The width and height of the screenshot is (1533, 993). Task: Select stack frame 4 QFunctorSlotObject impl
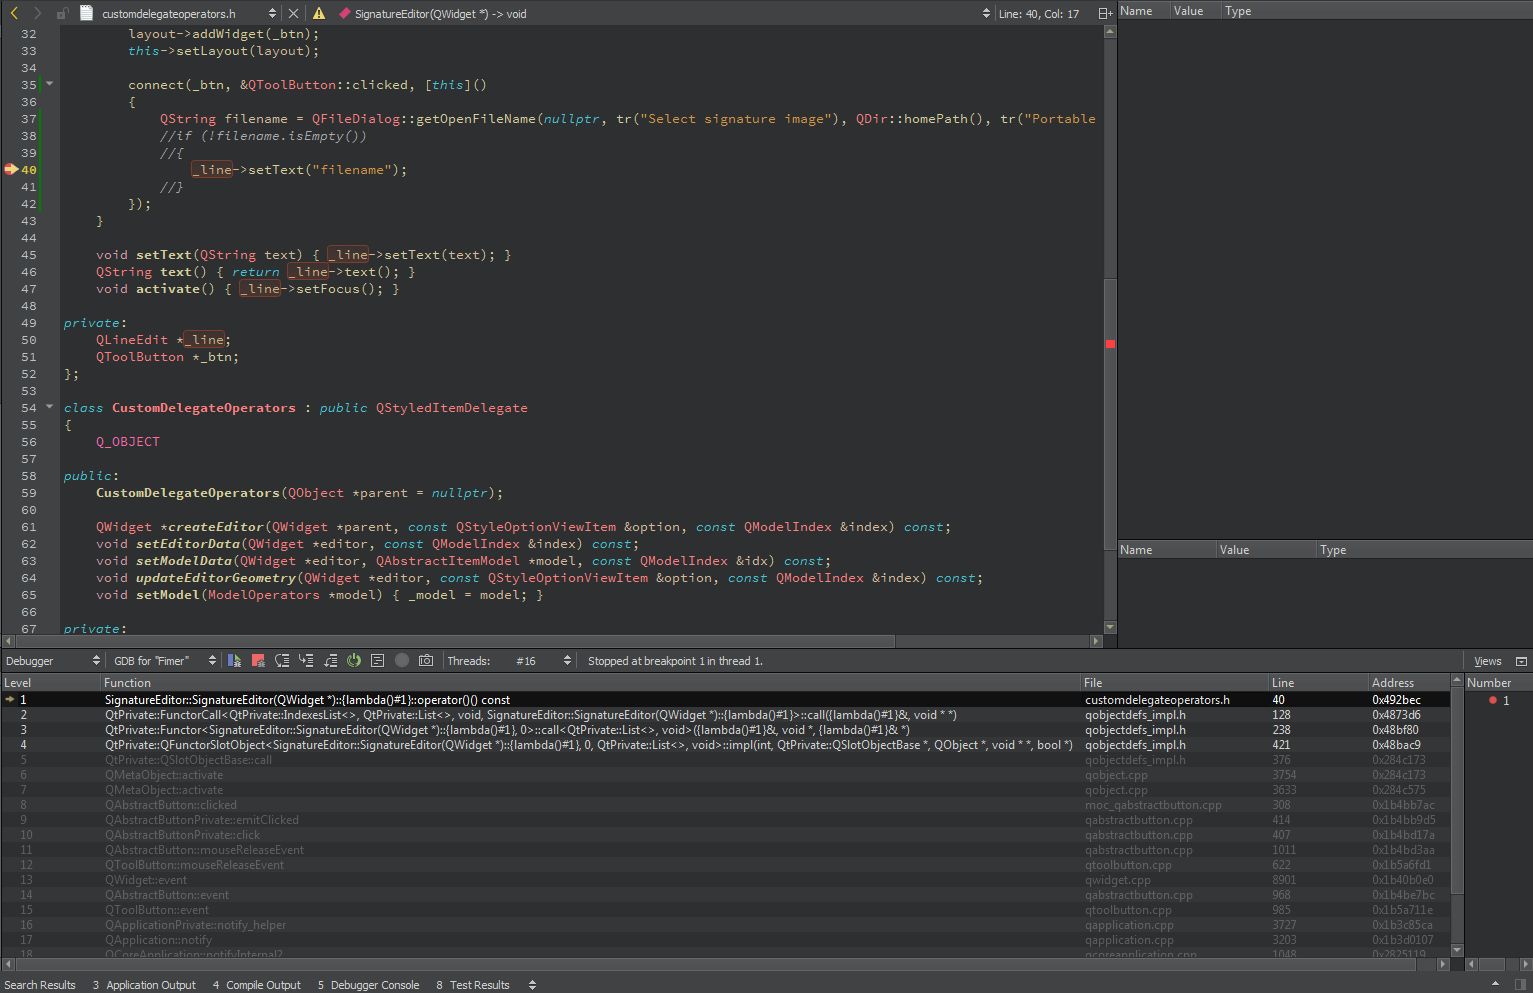point(725,745)
